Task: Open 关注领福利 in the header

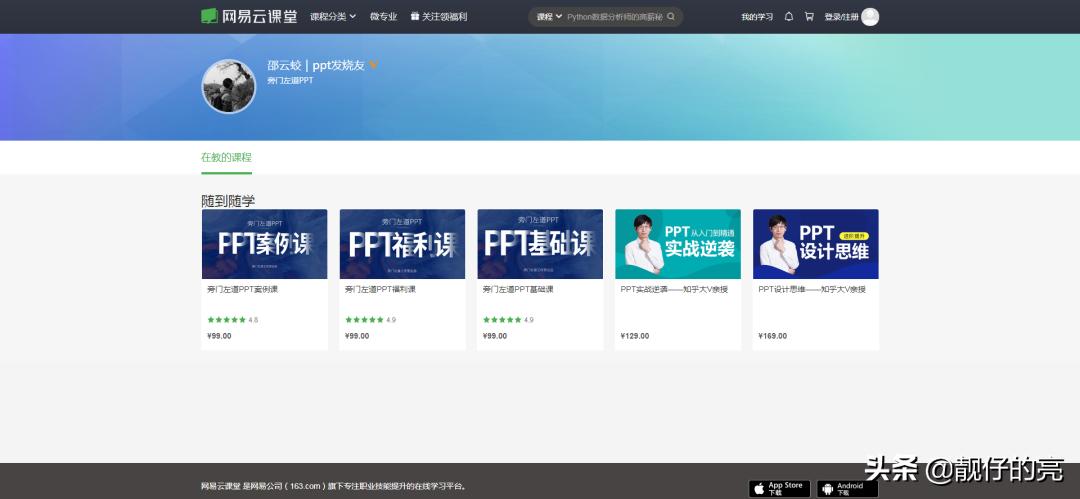Action: pos(444,17)
